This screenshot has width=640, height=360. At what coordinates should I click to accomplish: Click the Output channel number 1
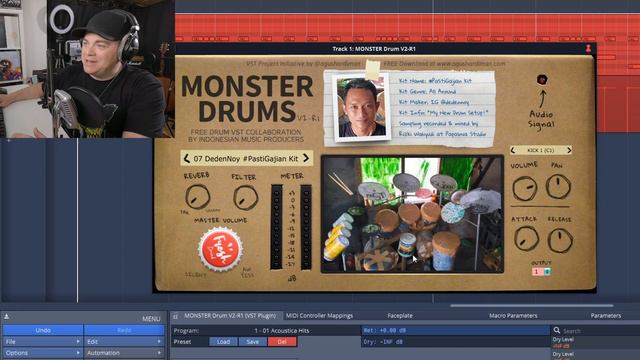[x=537, y=271]
